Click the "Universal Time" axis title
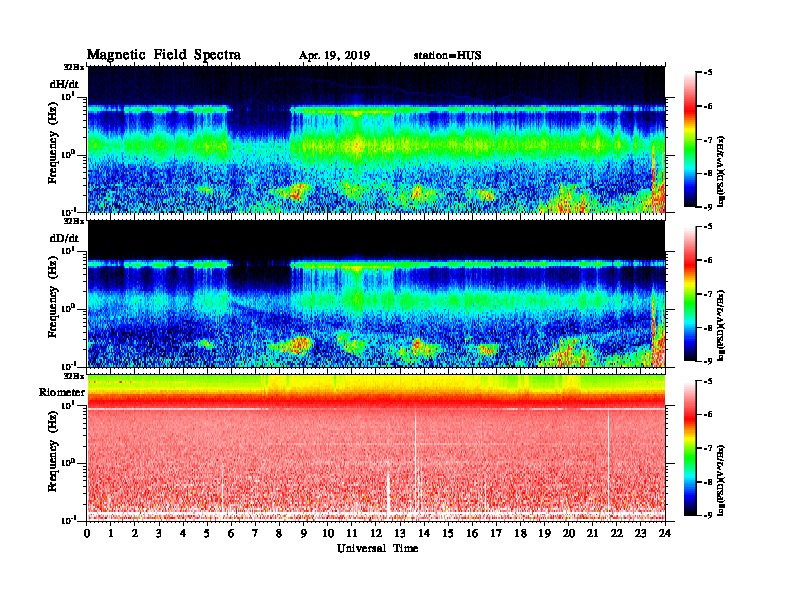This screenshot has width=792, height=612. 377,548
